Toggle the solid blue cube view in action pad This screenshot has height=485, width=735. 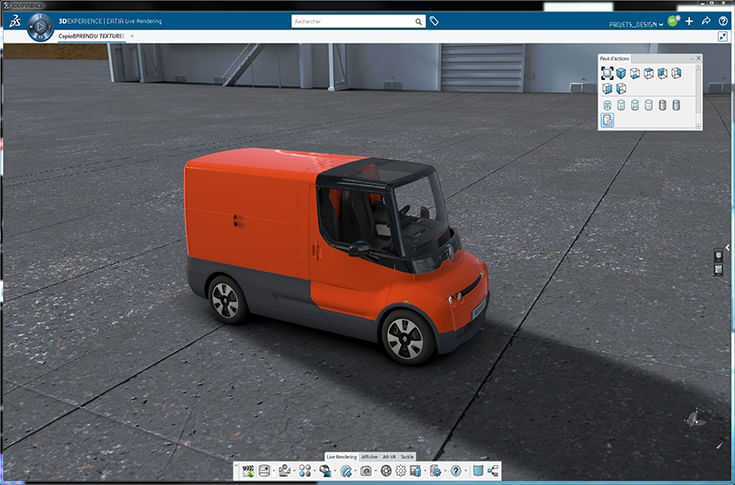pyautogui.click(x=621, y=73)
